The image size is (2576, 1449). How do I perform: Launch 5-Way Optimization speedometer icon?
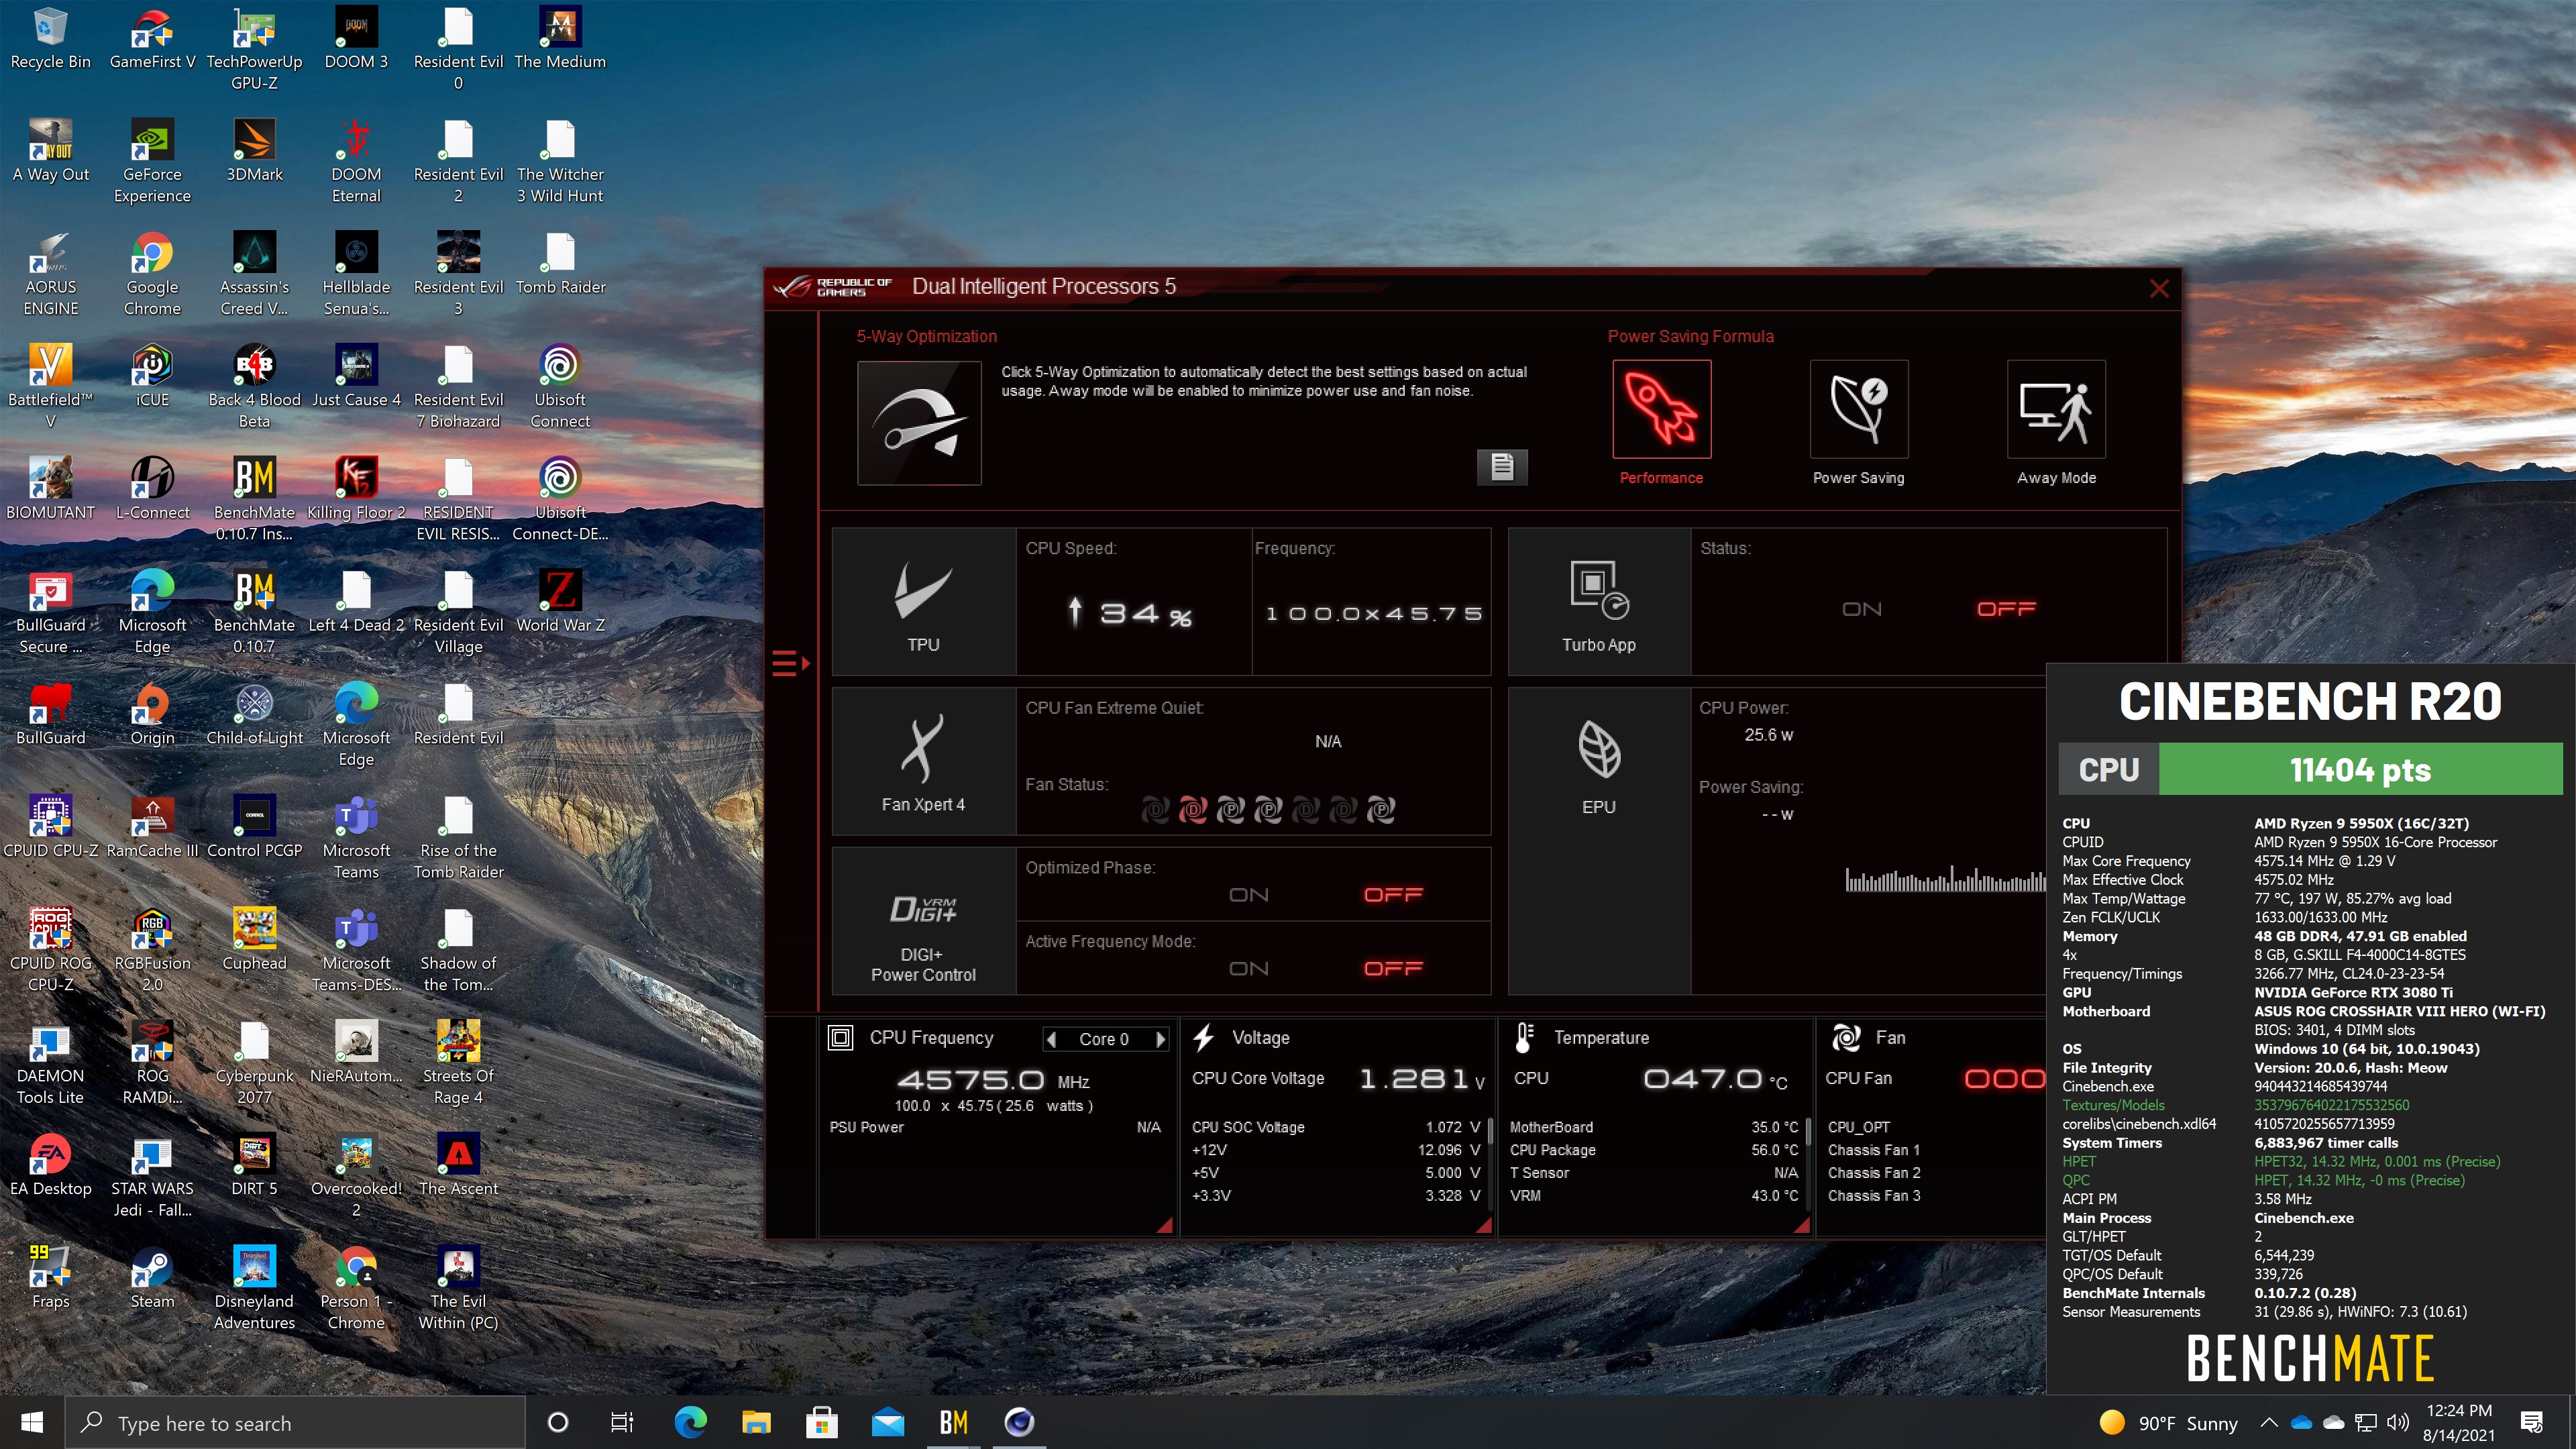918,422
